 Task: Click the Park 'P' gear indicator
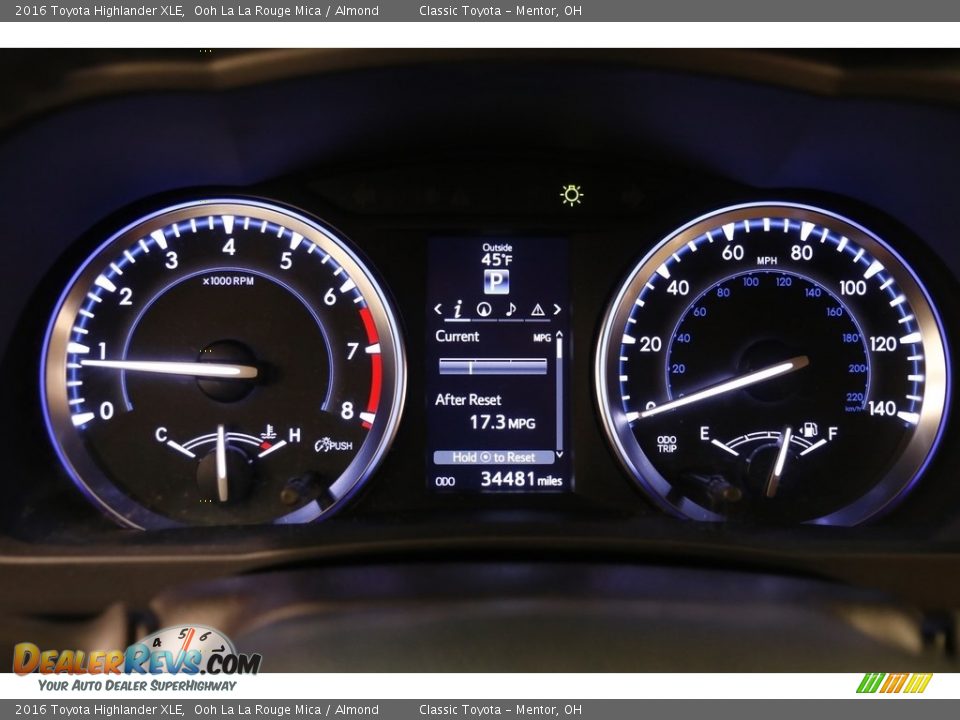[x=496, y=281]
